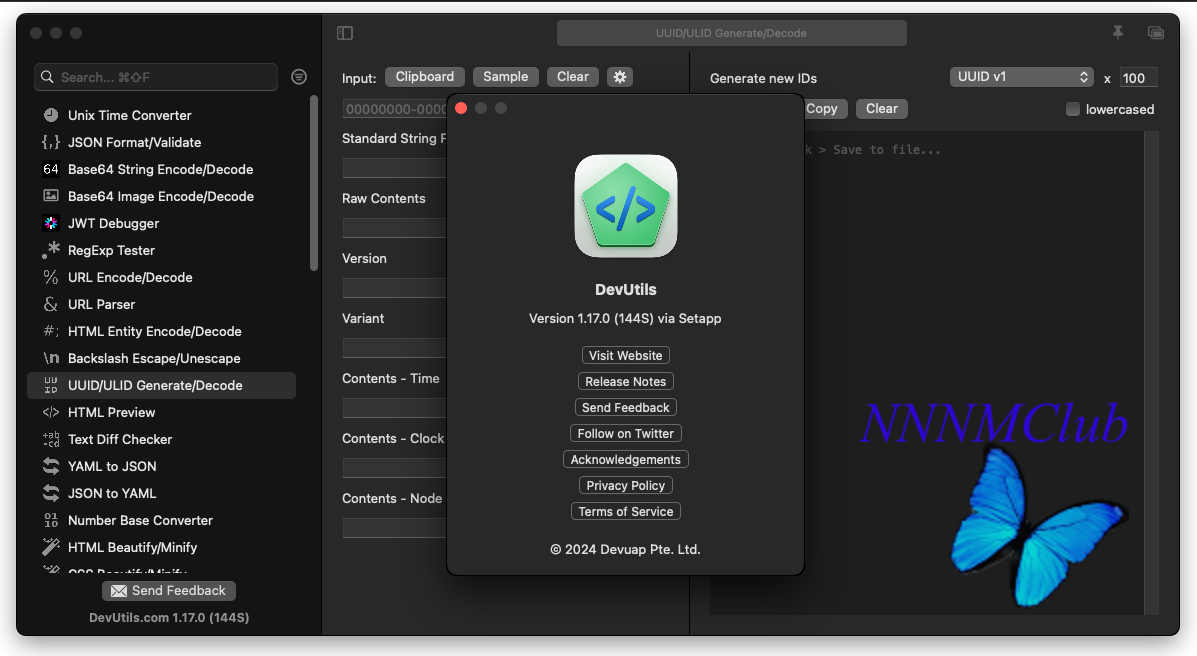Load example with the Sample button

[505, 77]
